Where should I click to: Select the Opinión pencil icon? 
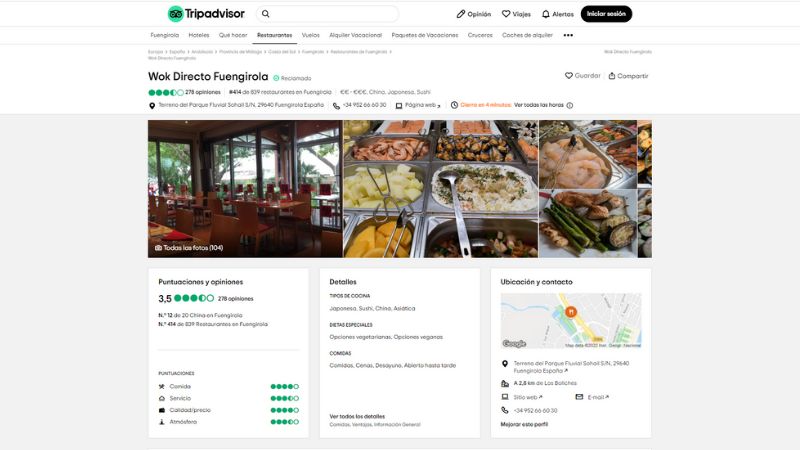[461, 14]
